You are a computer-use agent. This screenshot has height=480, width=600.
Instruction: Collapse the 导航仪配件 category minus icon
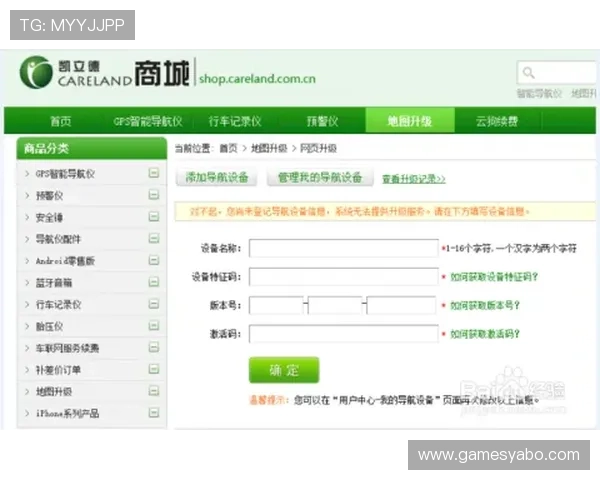pos(154,239)
